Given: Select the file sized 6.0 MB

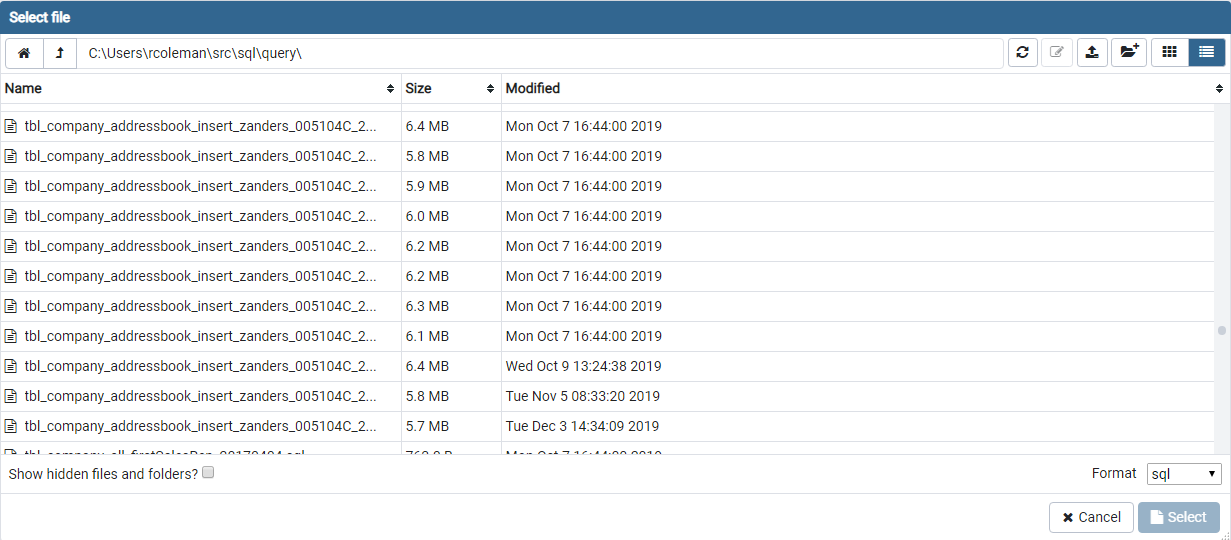Looking at the screenshot, I should (x=200, y=216).
